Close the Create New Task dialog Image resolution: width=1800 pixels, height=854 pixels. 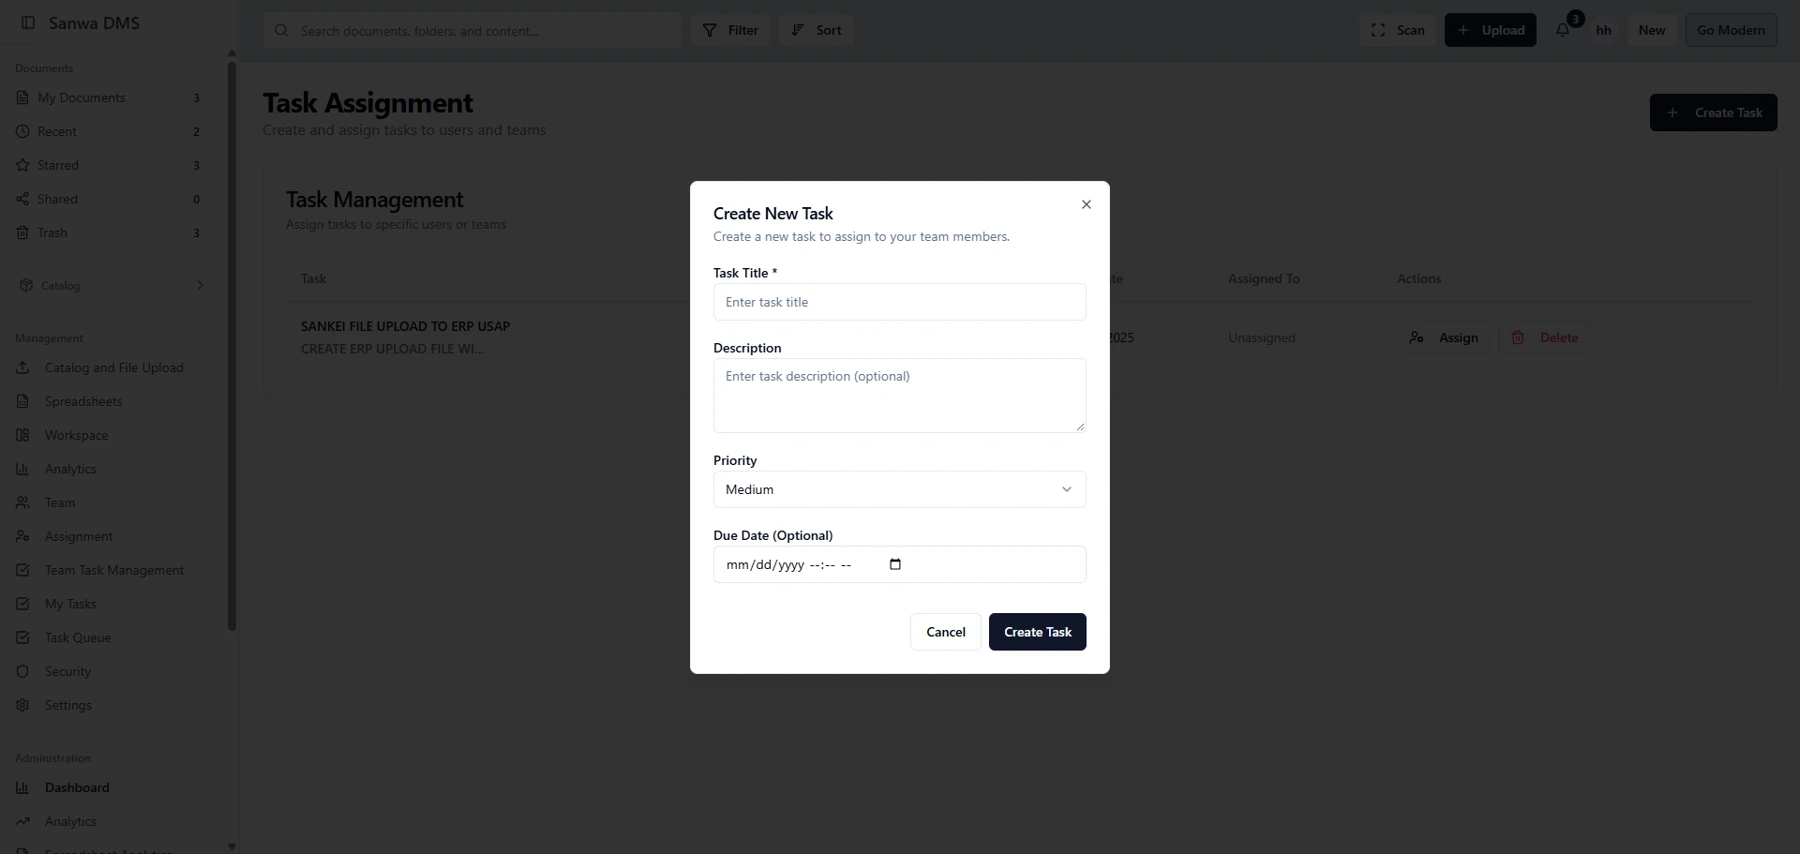(1086, 204)
